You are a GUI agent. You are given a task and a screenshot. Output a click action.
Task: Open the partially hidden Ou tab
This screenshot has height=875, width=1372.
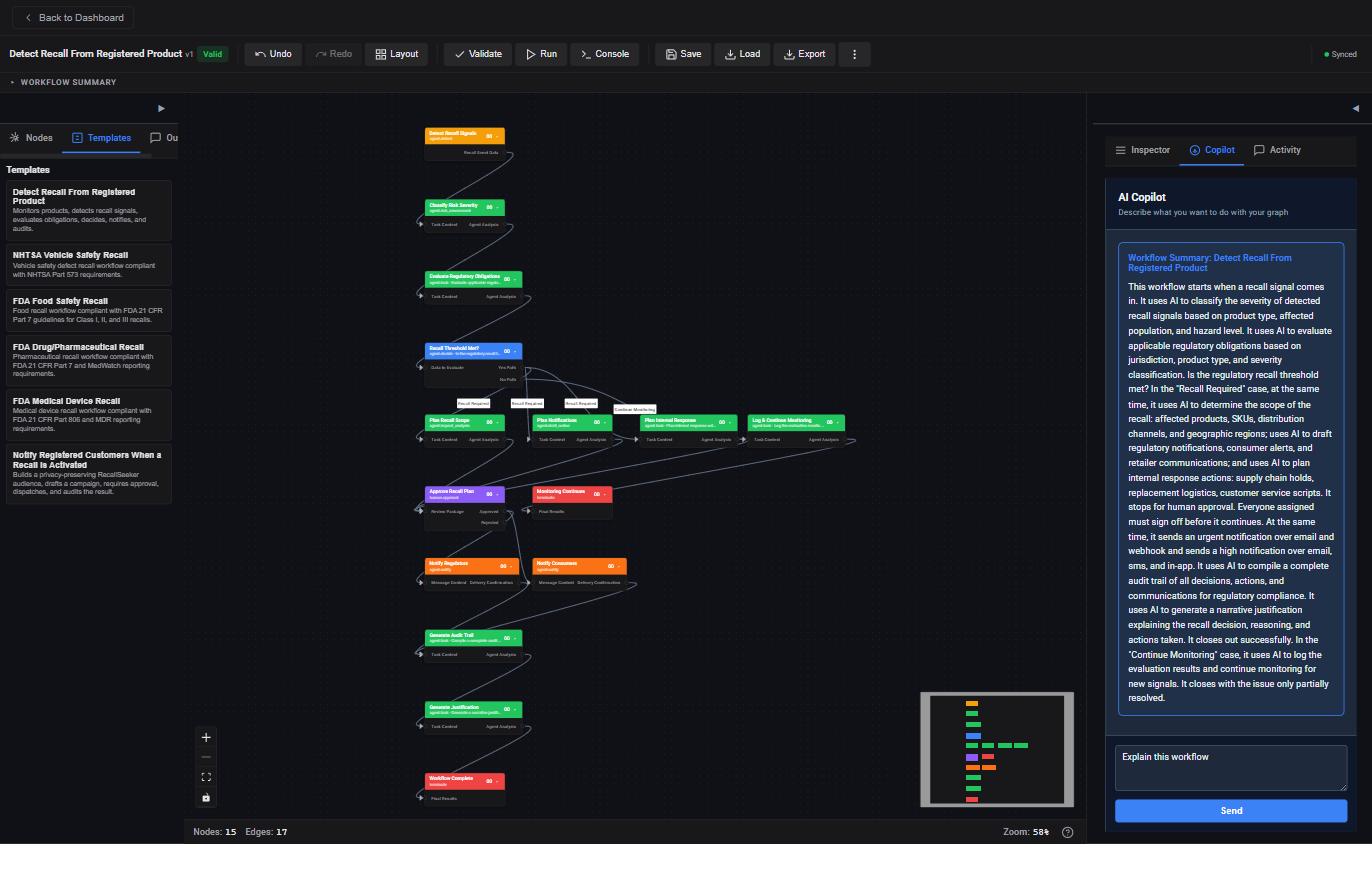point(164,138)
